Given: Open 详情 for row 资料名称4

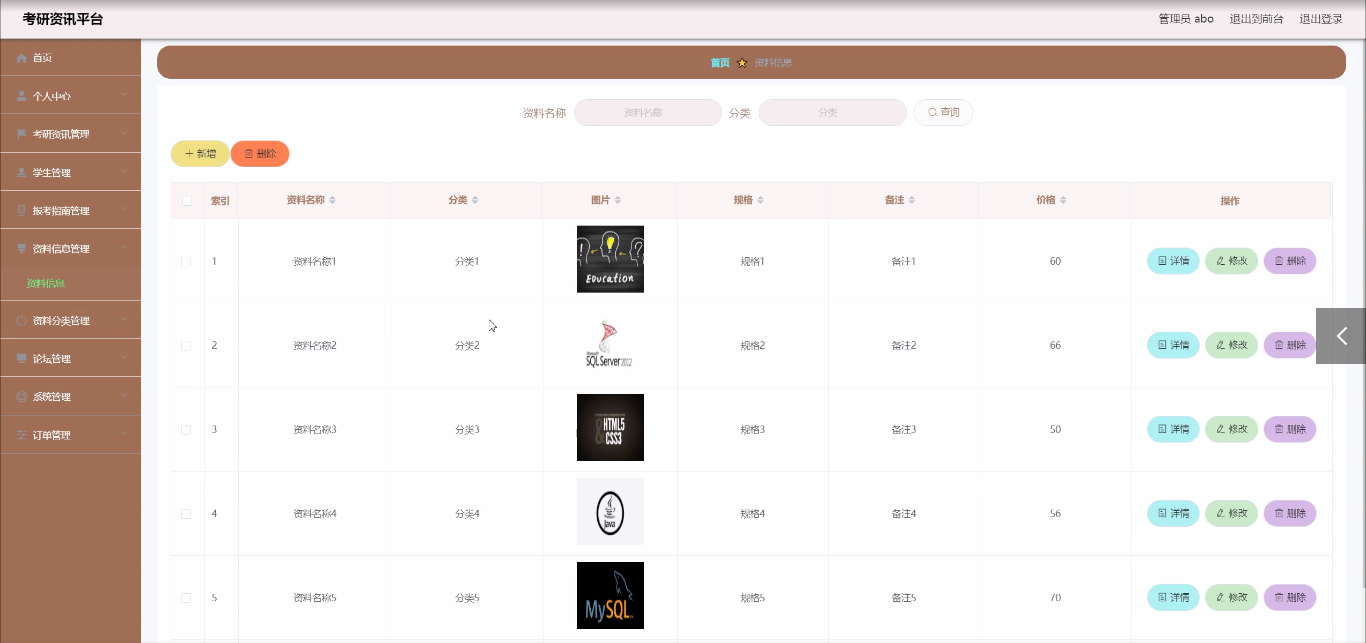Looking at the screenshot, I should coord(1173,513).
